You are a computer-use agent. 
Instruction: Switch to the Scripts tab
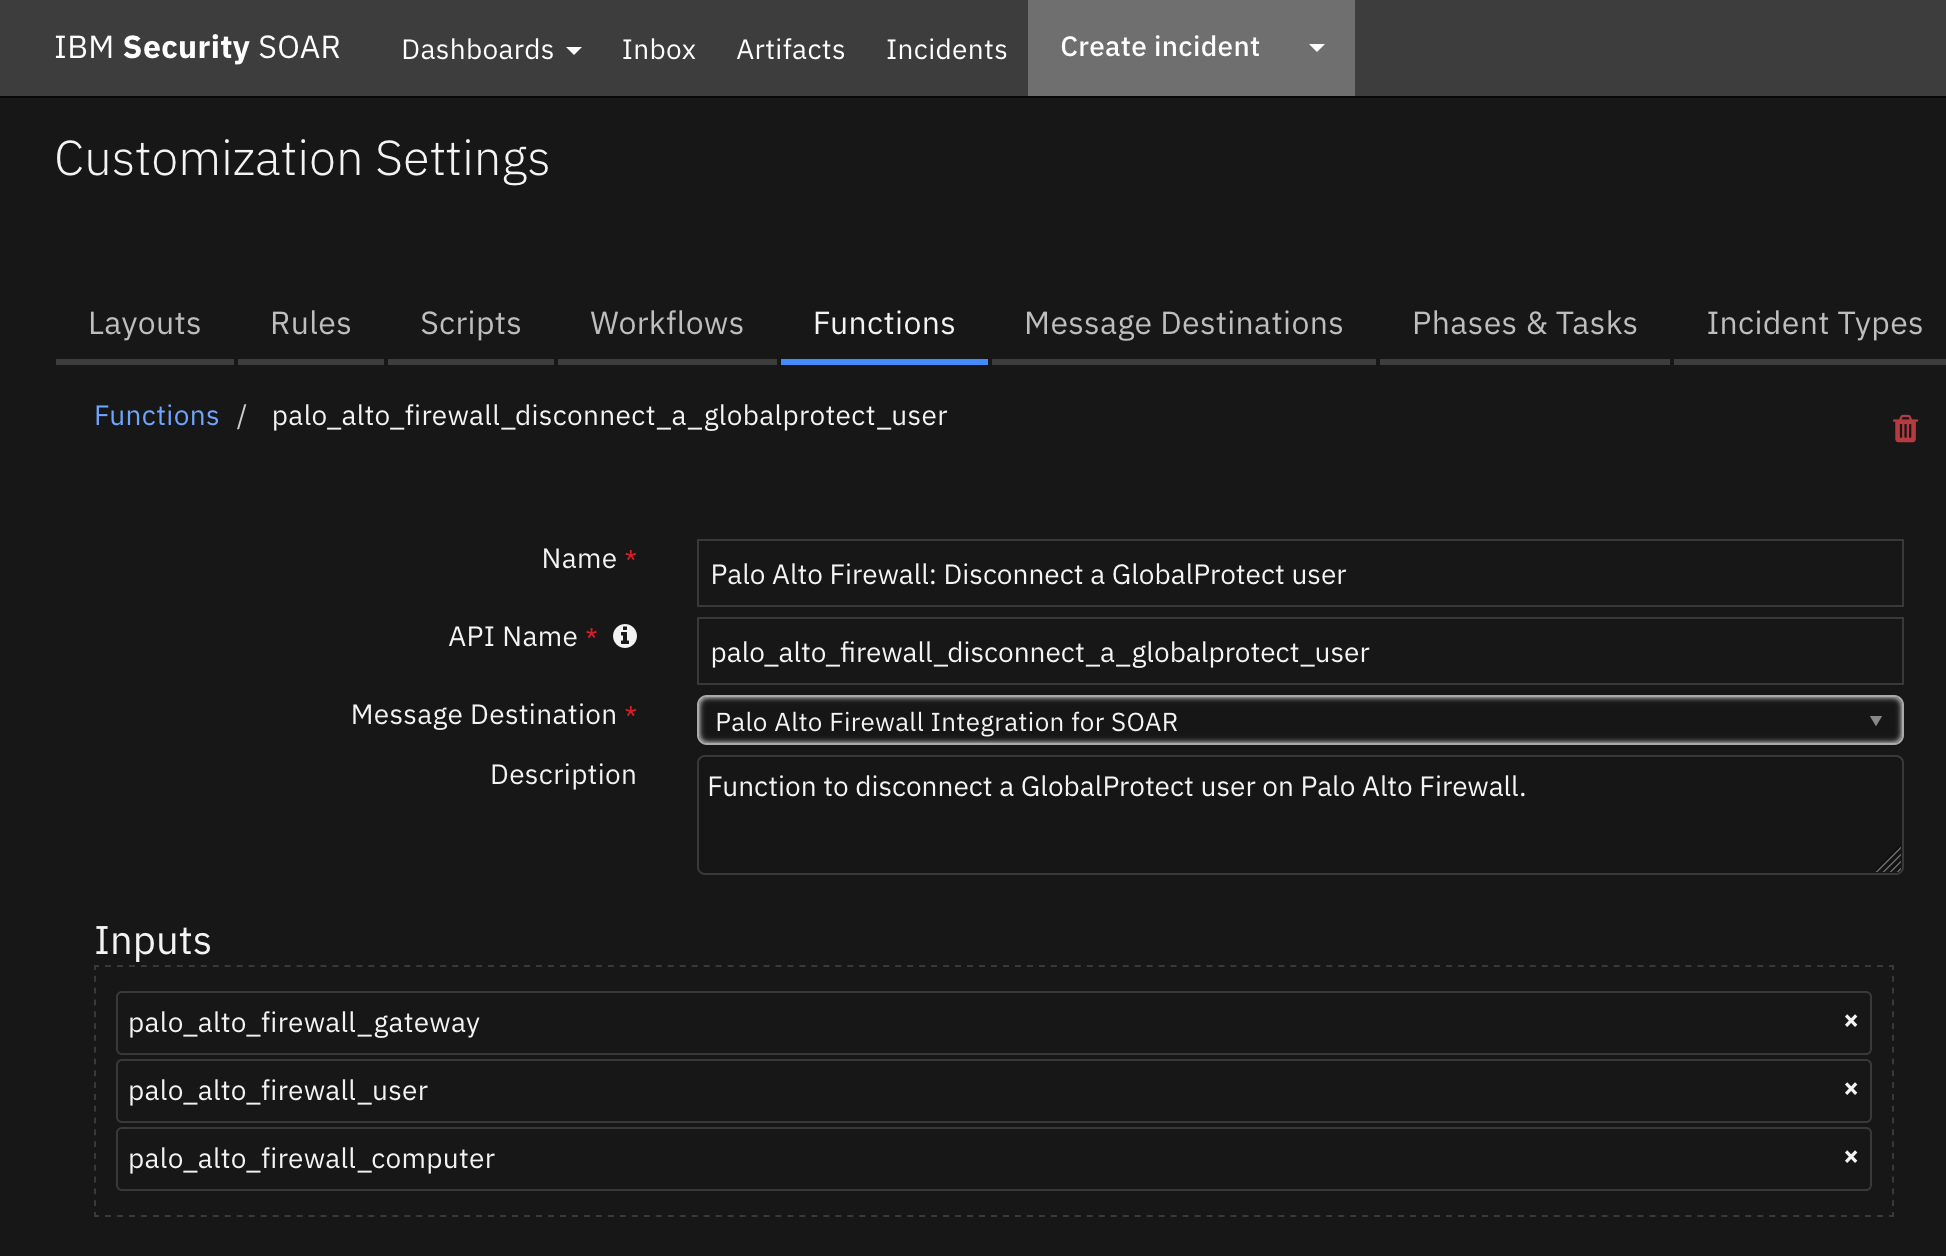(x=470, y=323)
